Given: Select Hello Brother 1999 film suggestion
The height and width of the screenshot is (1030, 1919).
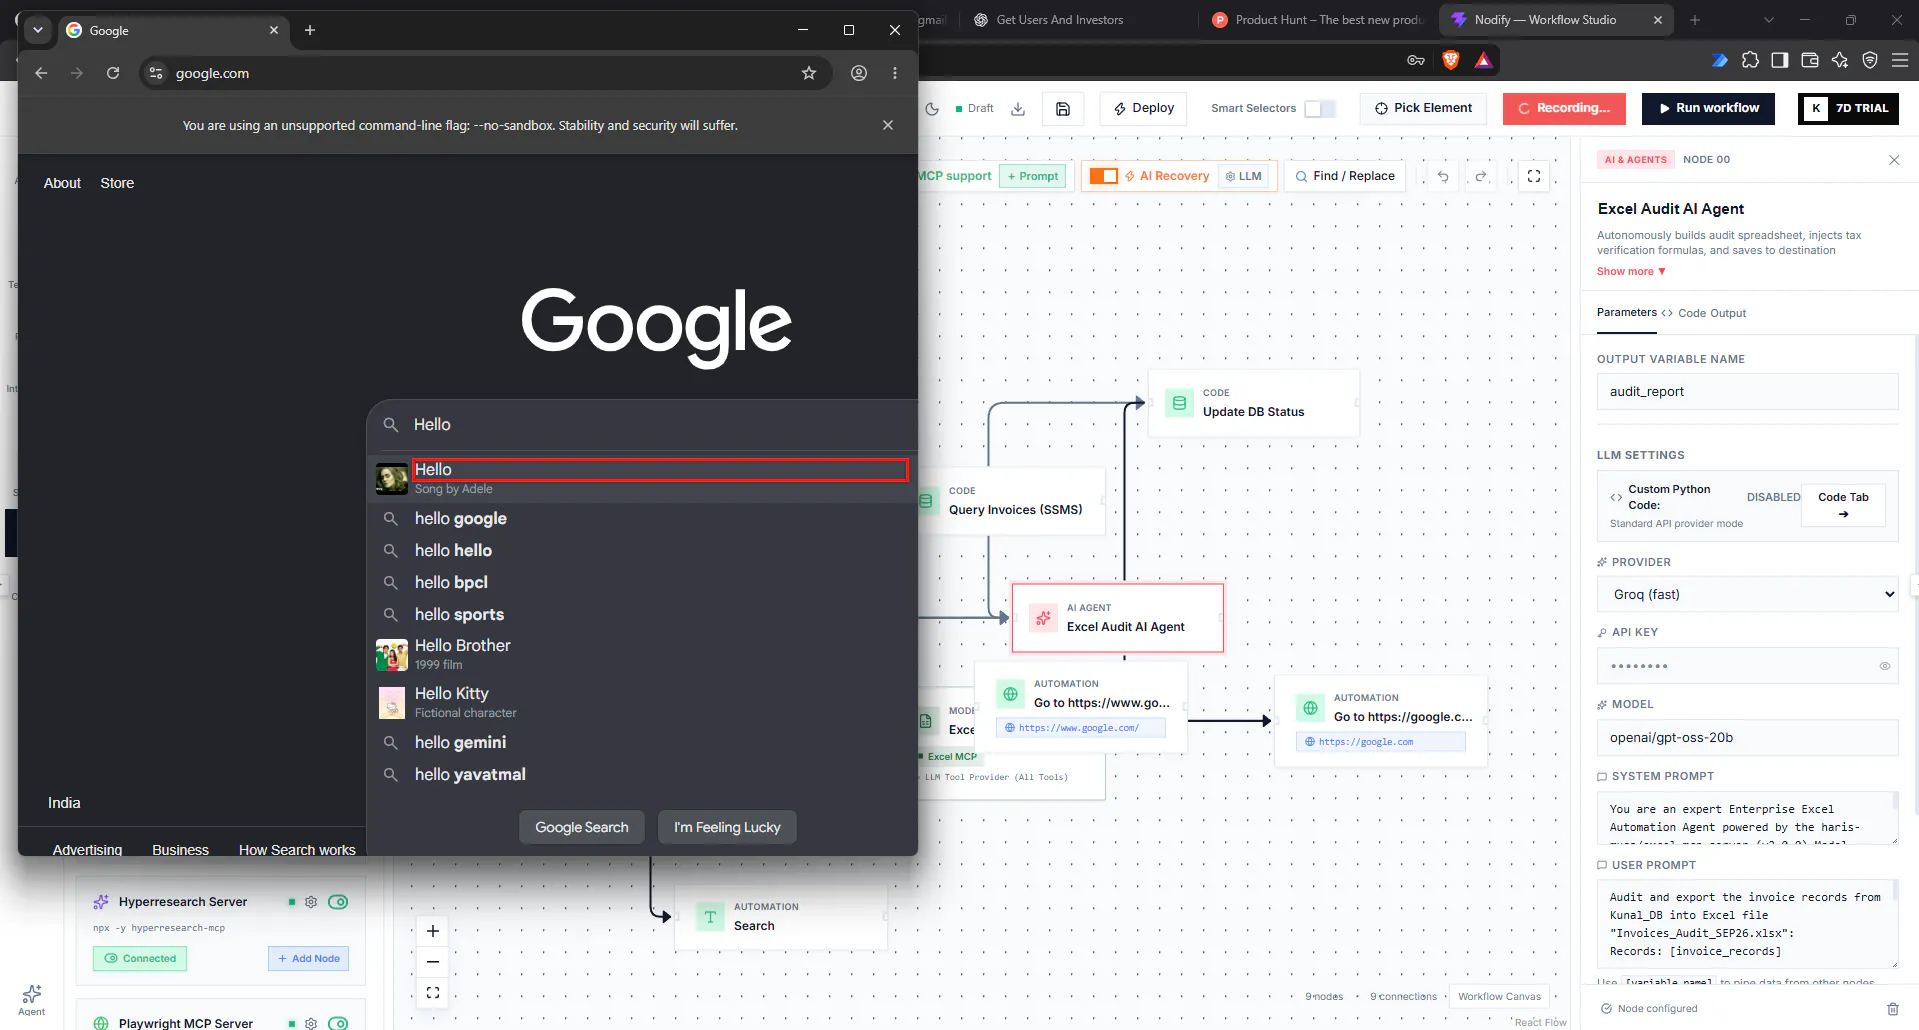Looking at the screenshot, I should click(642, 654).
